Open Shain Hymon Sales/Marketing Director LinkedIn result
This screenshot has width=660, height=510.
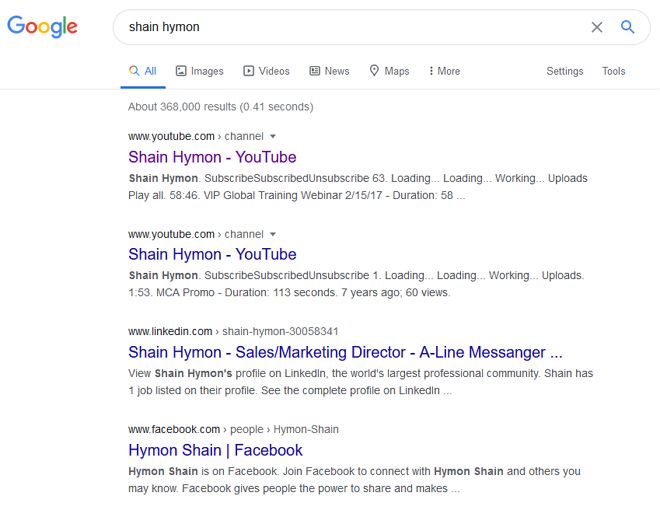point(345,352)
